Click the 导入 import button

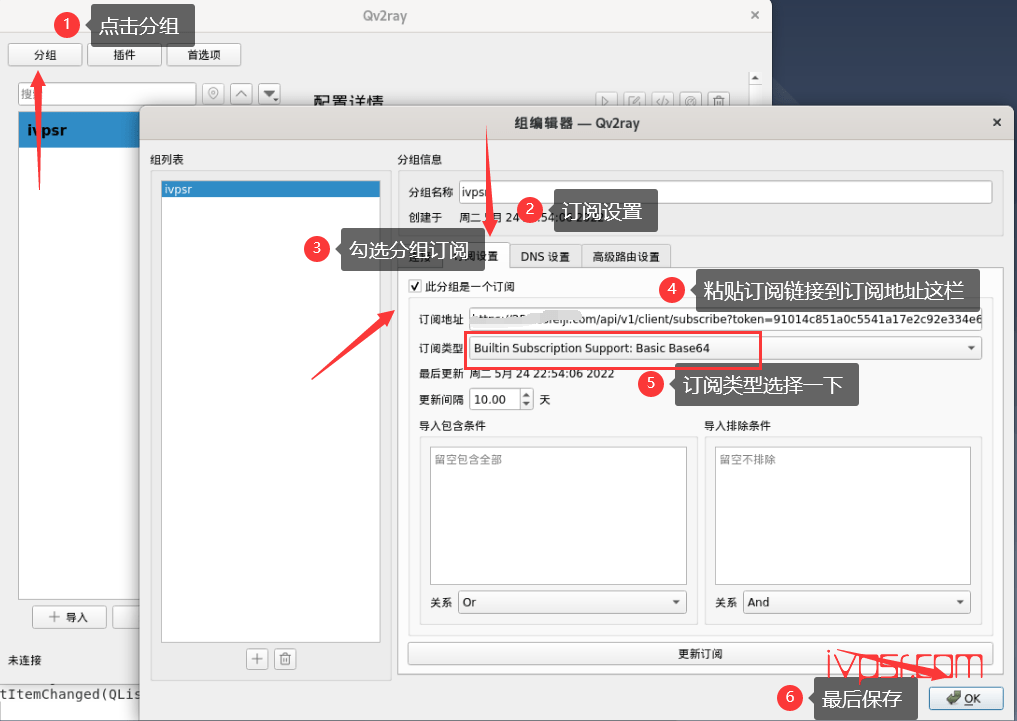click(69, 617)
